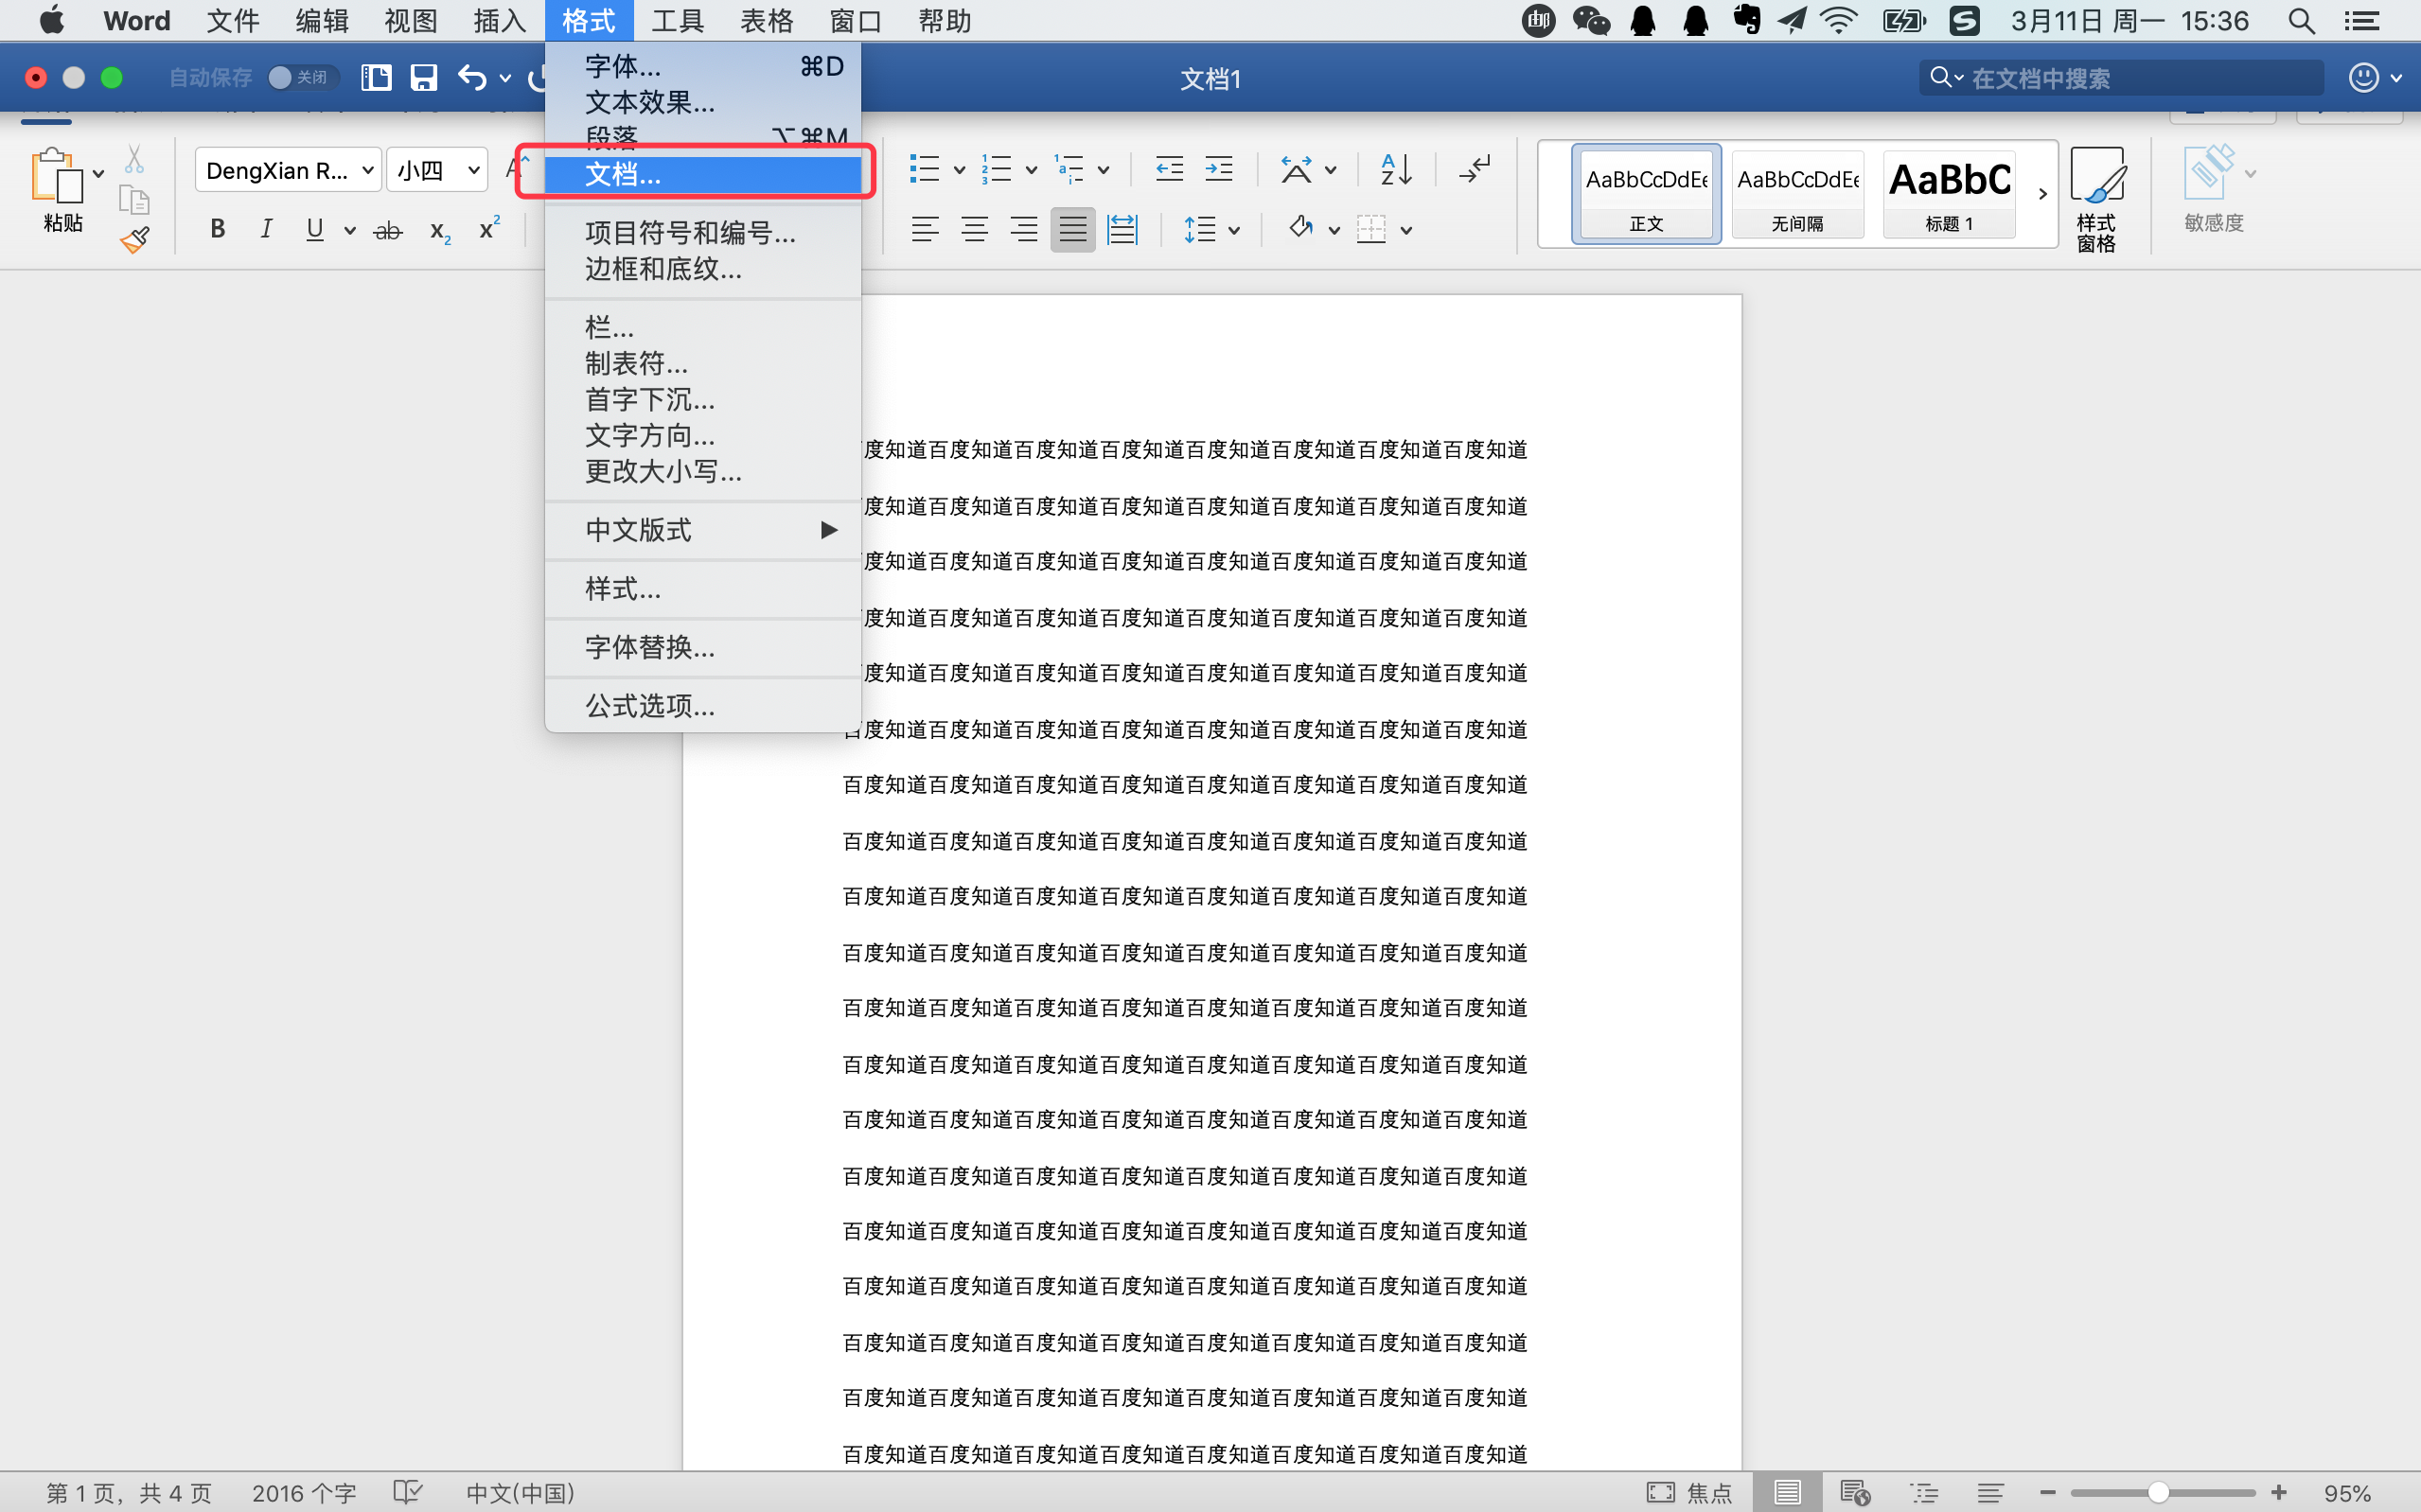Image resolution: width=2421 pixels, height=1512 pixels.
Task: Apply Bold formatting button
Action: [x=217, y=229]
